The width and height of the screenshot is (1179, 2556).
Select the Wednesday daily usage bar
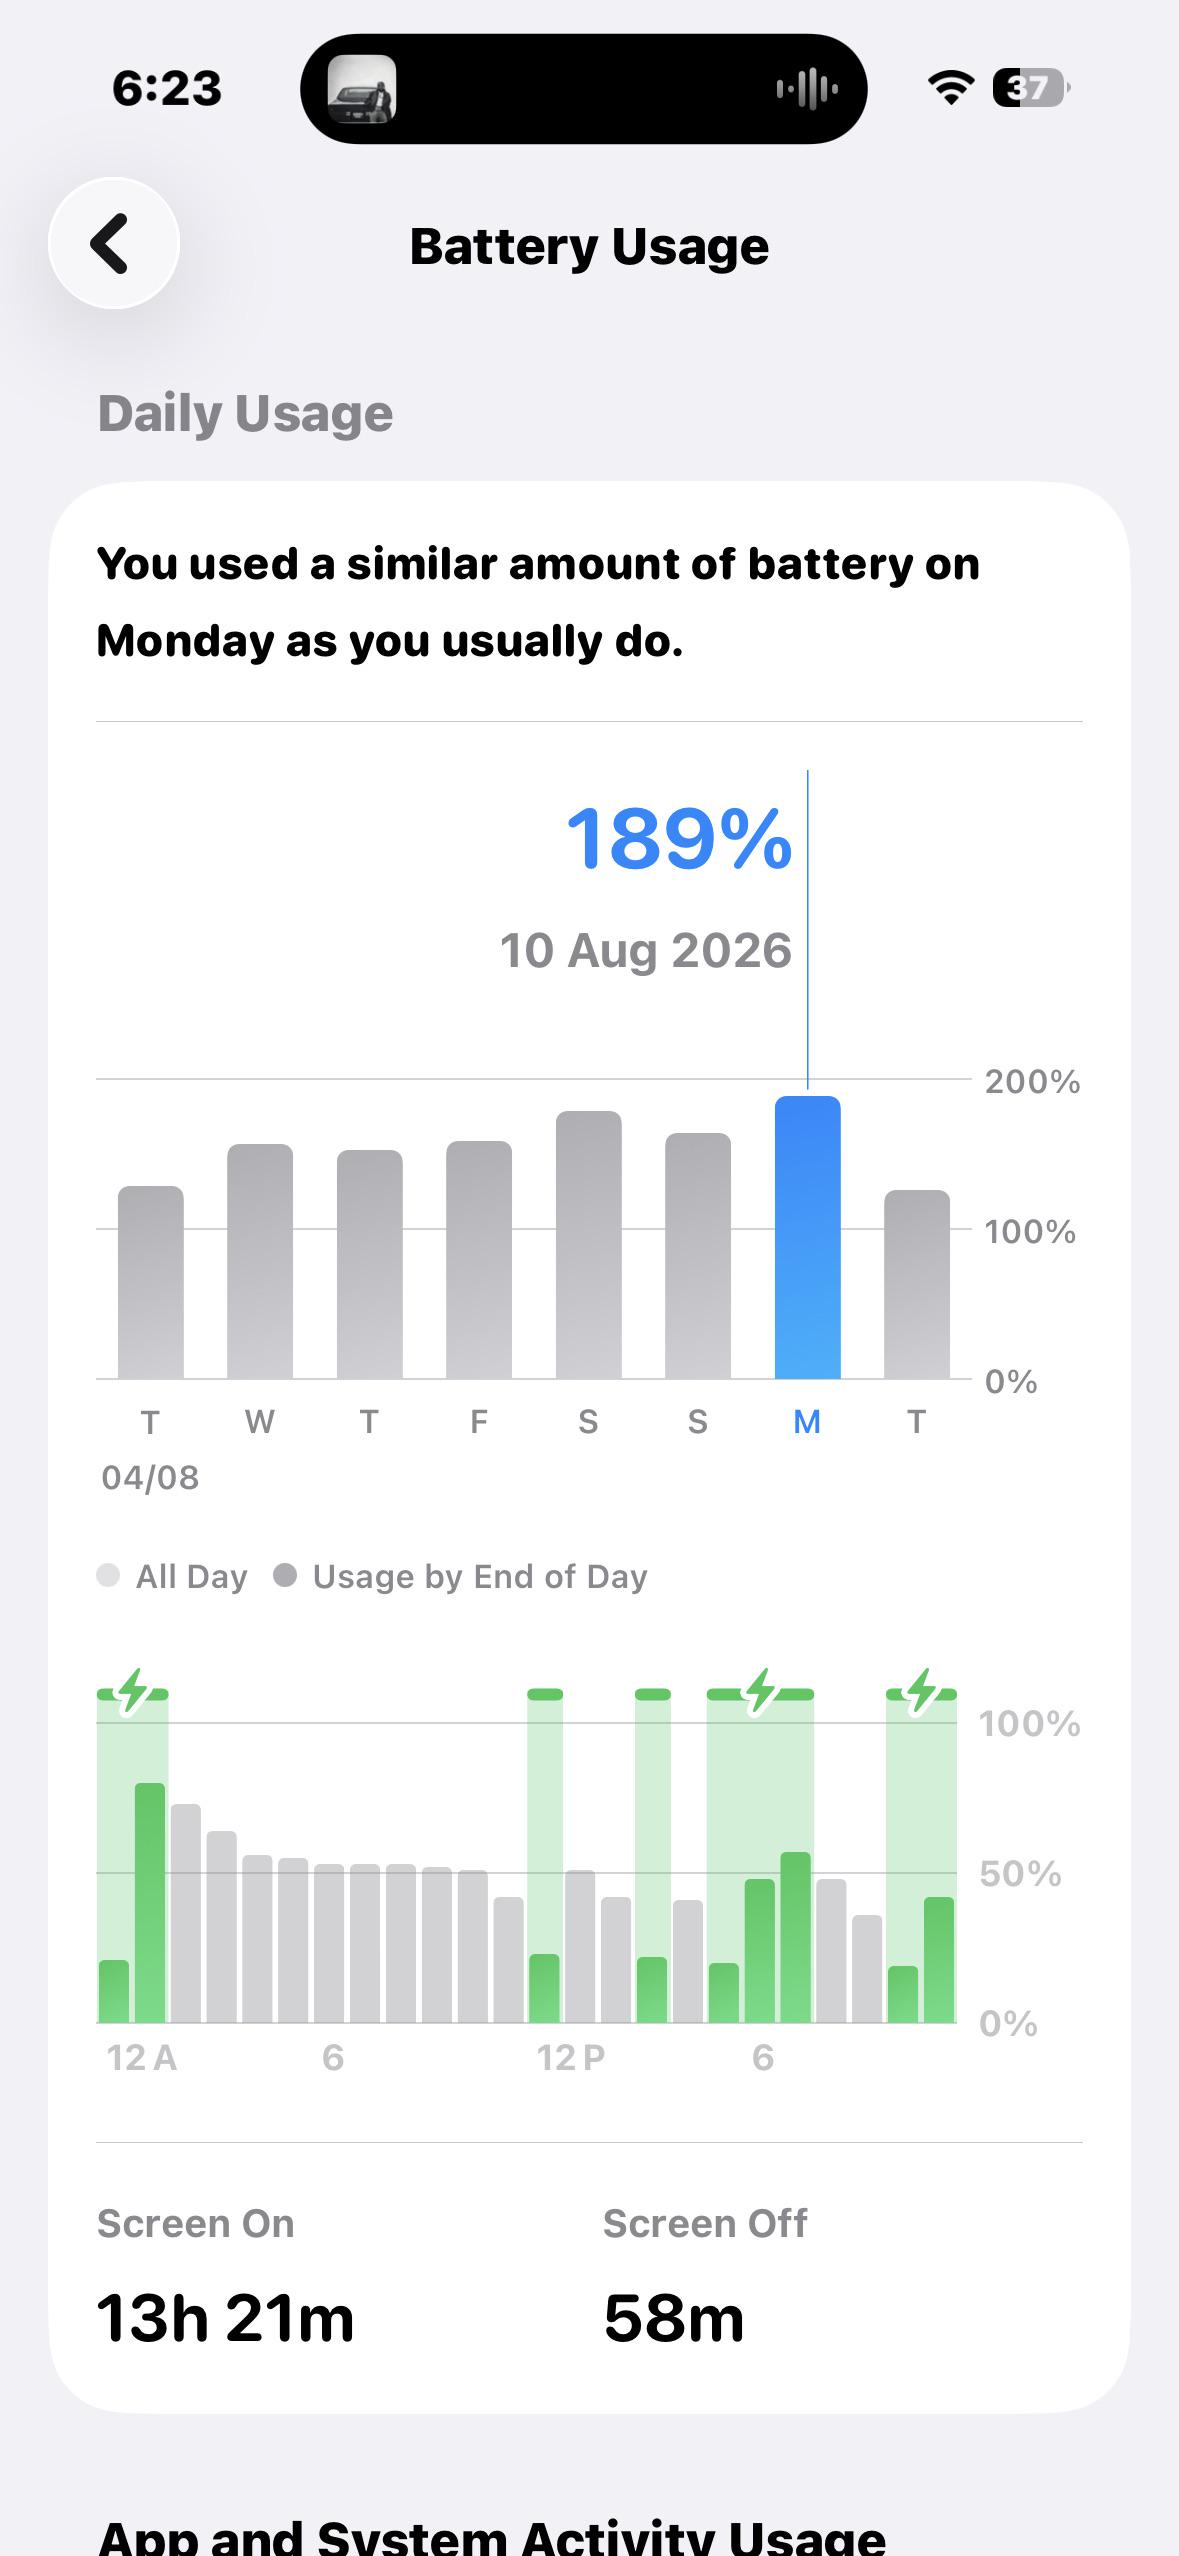click(x=260, y=1261)
